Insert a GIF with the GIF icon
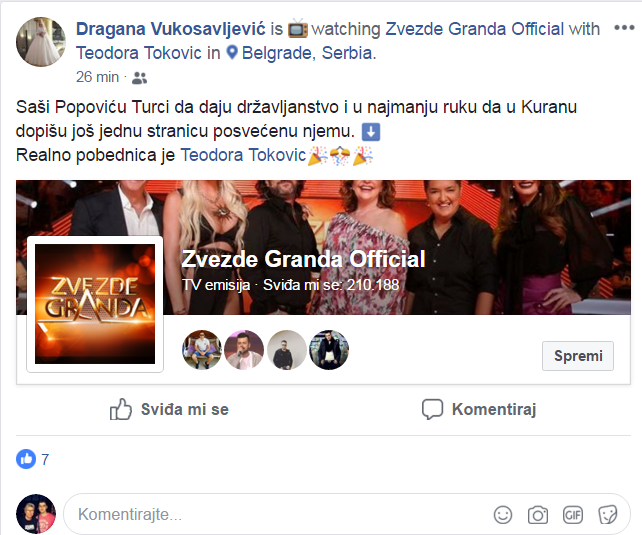Image resolution: width=642 pixels, height=535 pixels. point(572,515)
